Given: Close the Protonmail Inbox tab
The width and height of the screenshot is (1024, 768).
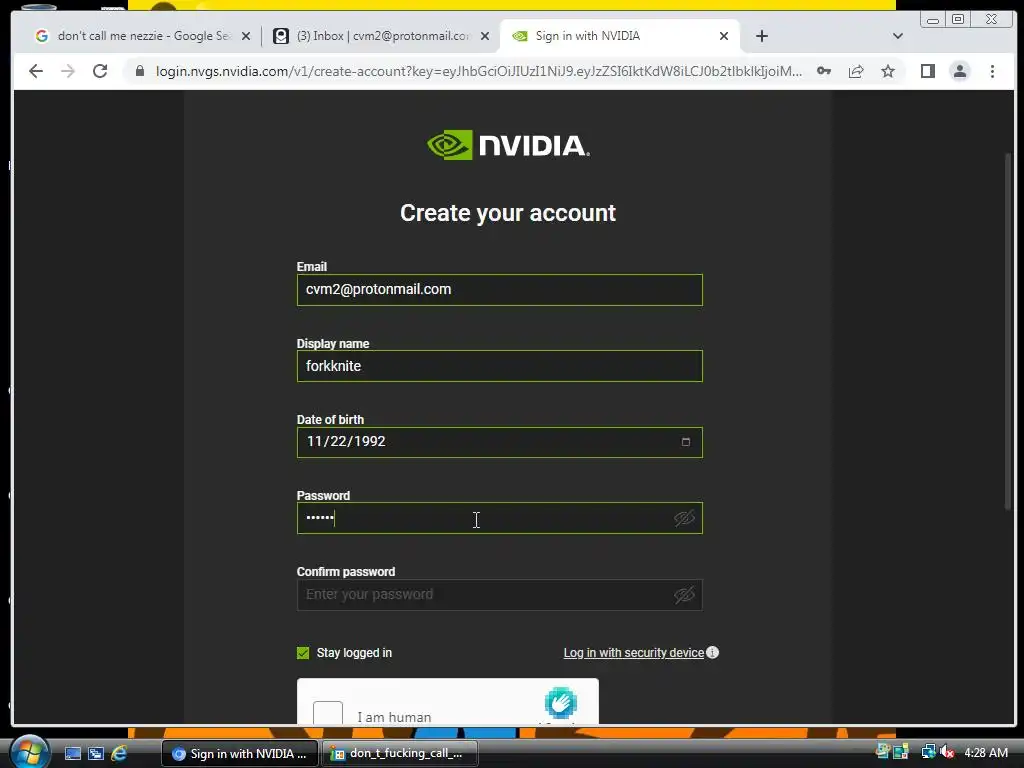Looking at the screenshot, I should pos(485,36).
